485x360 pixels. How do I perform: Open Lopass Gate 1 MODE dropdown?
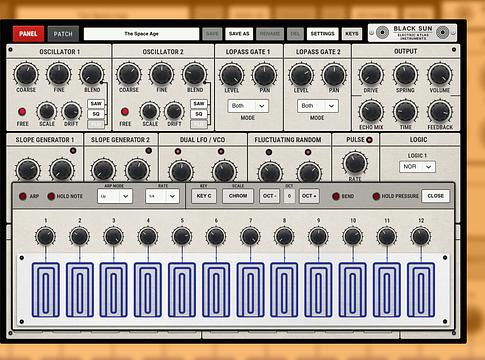pos(248,106)
